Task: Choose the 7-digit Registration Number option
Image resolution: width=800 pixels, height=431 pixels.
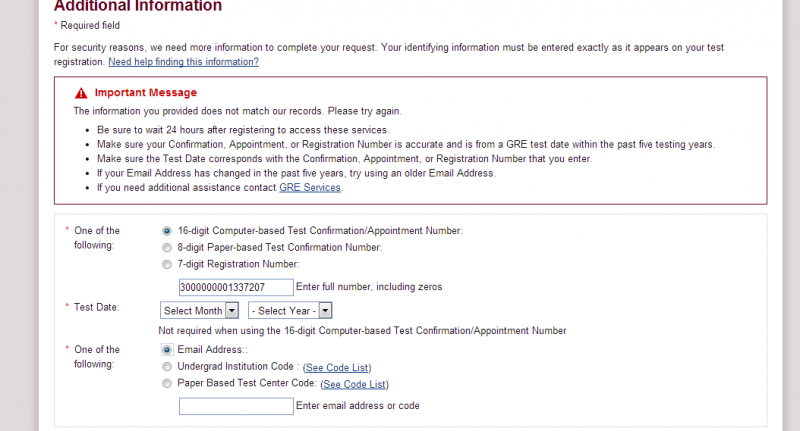Action: 167,264
